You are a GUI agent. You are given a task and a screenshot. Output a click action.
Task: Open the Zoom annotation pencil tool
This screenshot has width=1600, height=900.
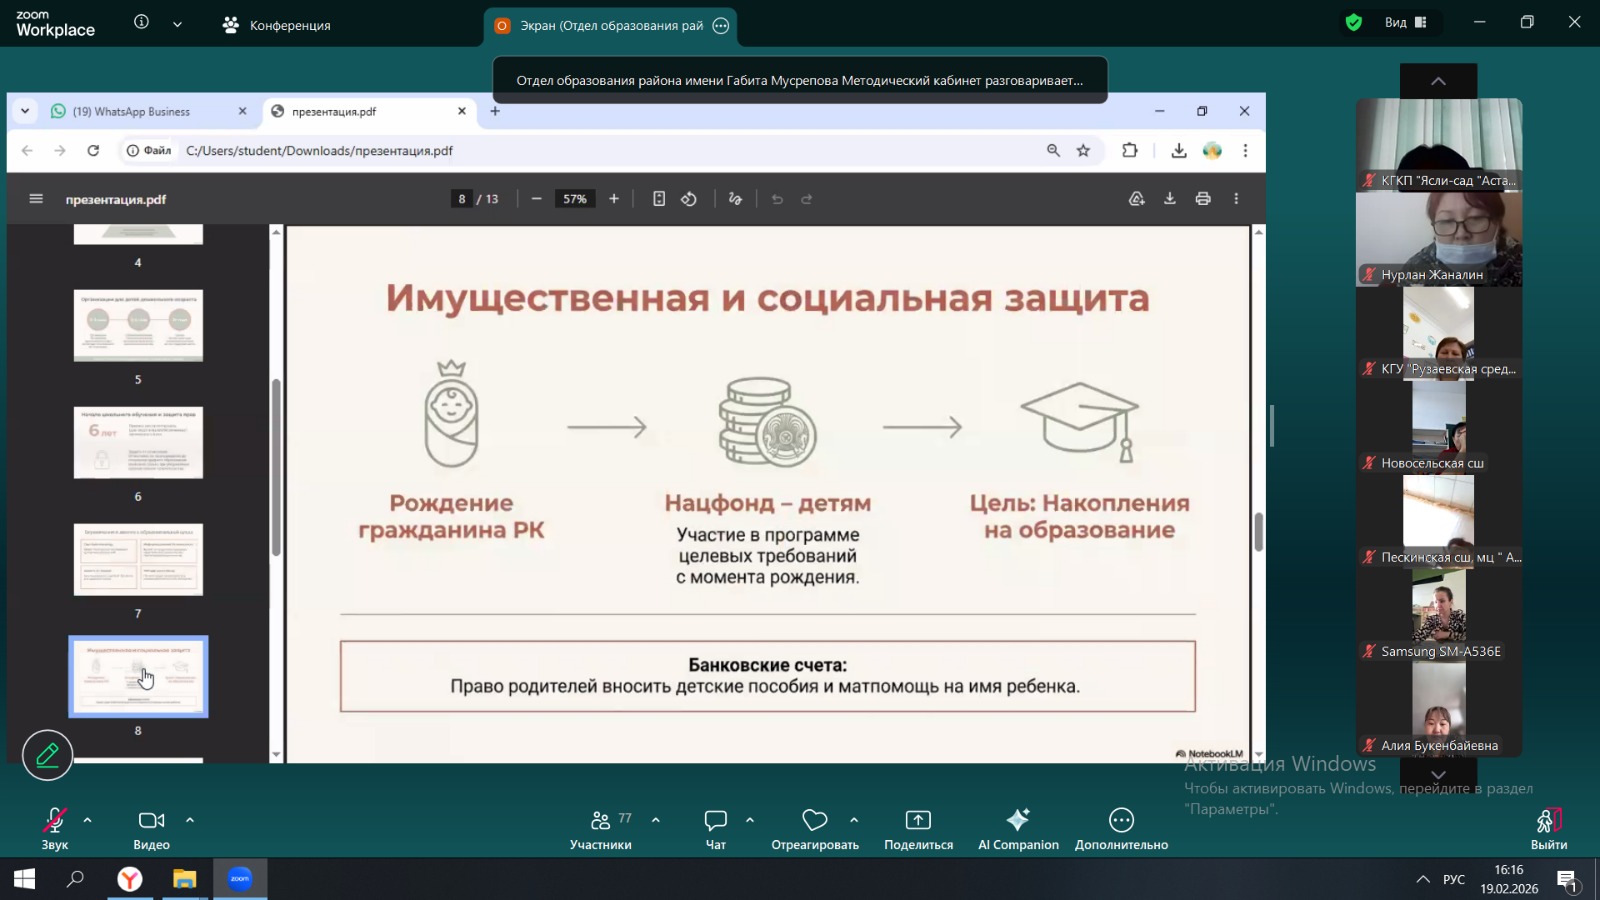47,755
